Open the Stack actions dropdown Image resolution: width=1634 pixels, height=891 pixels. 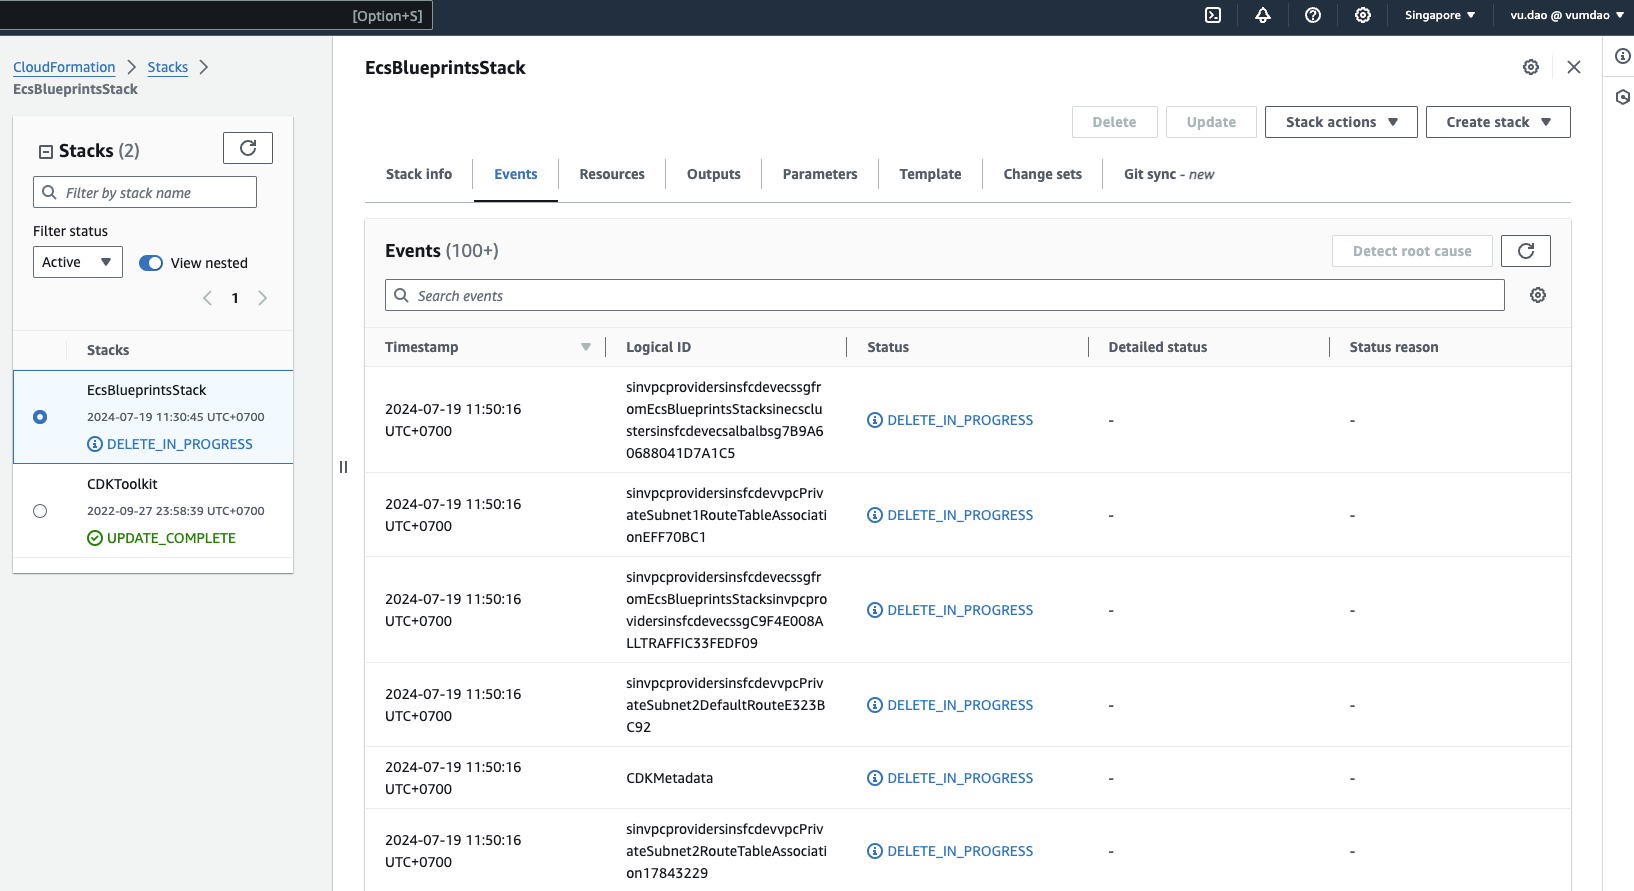(x=1341, y=122)
